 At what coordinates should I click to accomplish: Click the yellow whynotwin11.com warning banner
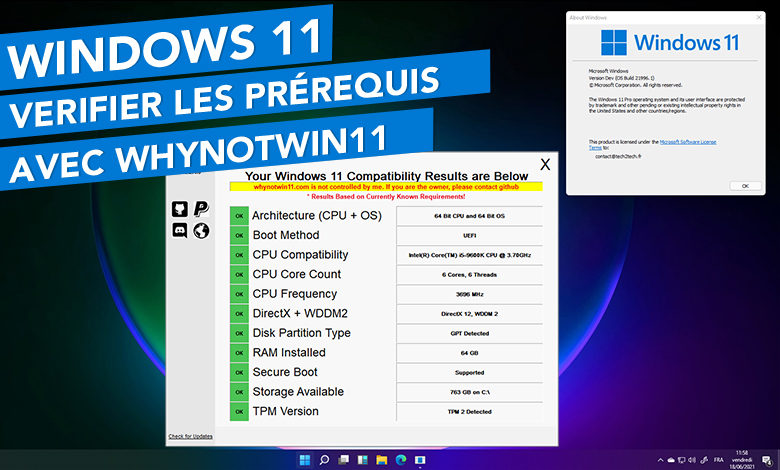click(x=386, y=187)
